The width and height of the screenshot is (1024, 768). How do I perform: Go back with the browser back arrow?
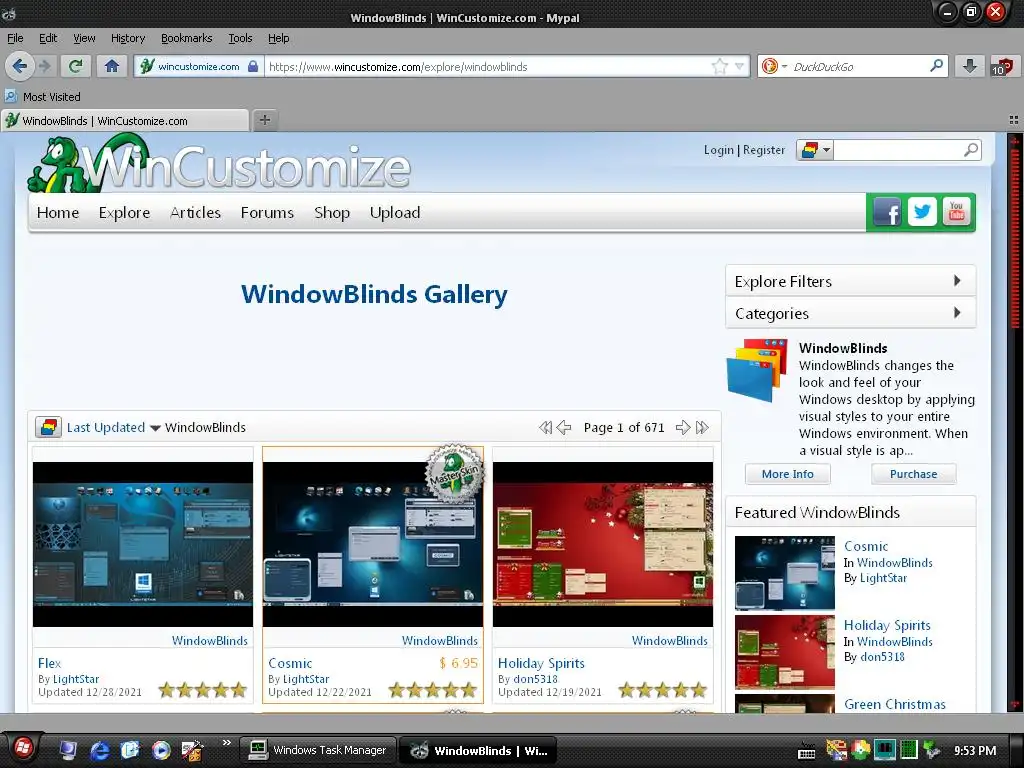[x=20, y=66]
